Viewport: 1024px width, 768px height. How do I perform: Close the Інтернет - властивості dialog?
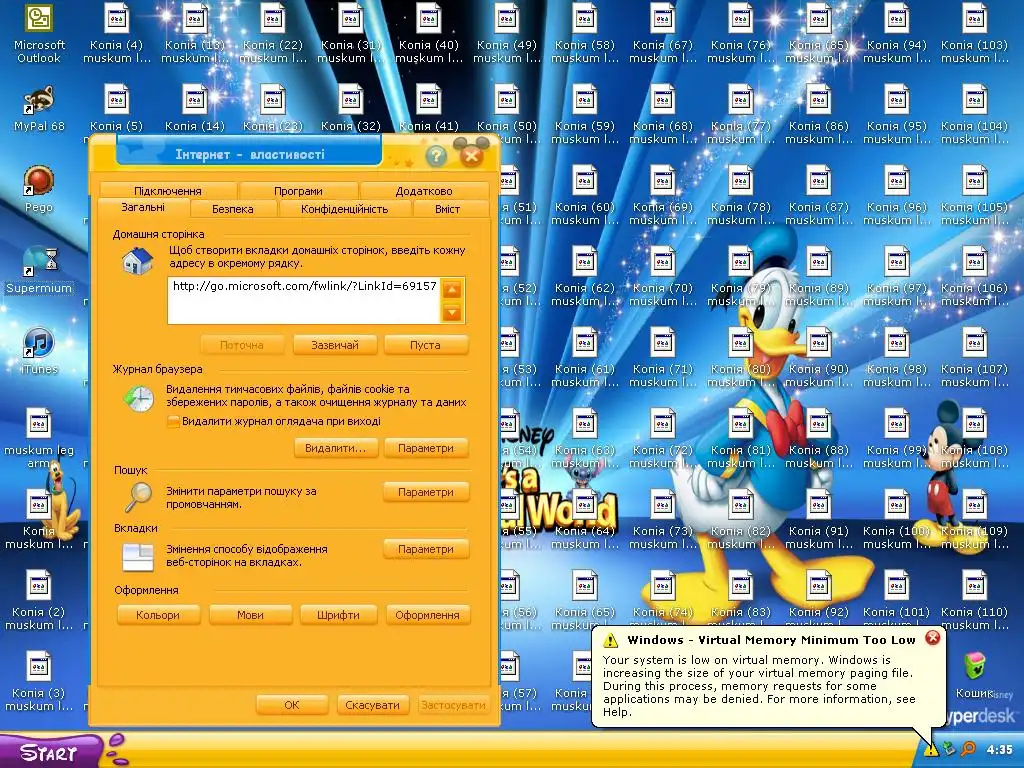(472, 155)
